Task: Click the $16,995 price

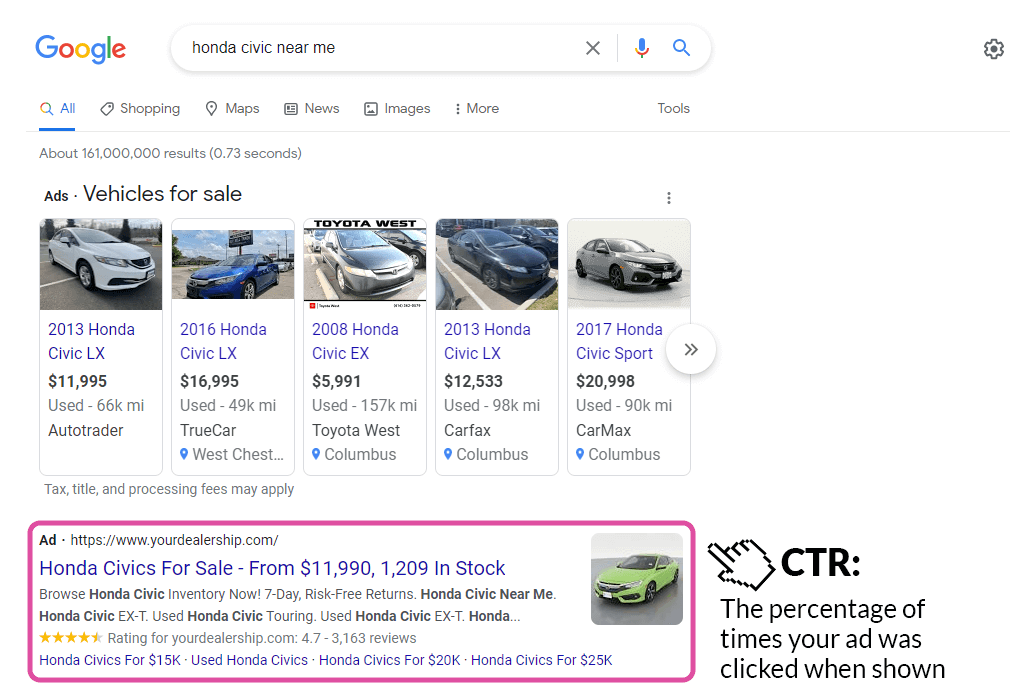Action: (210, 381)
